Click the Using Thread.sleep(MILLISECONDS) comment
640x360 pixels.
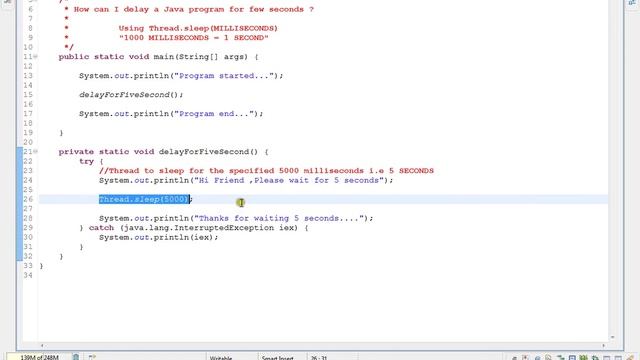coord(198,28)
